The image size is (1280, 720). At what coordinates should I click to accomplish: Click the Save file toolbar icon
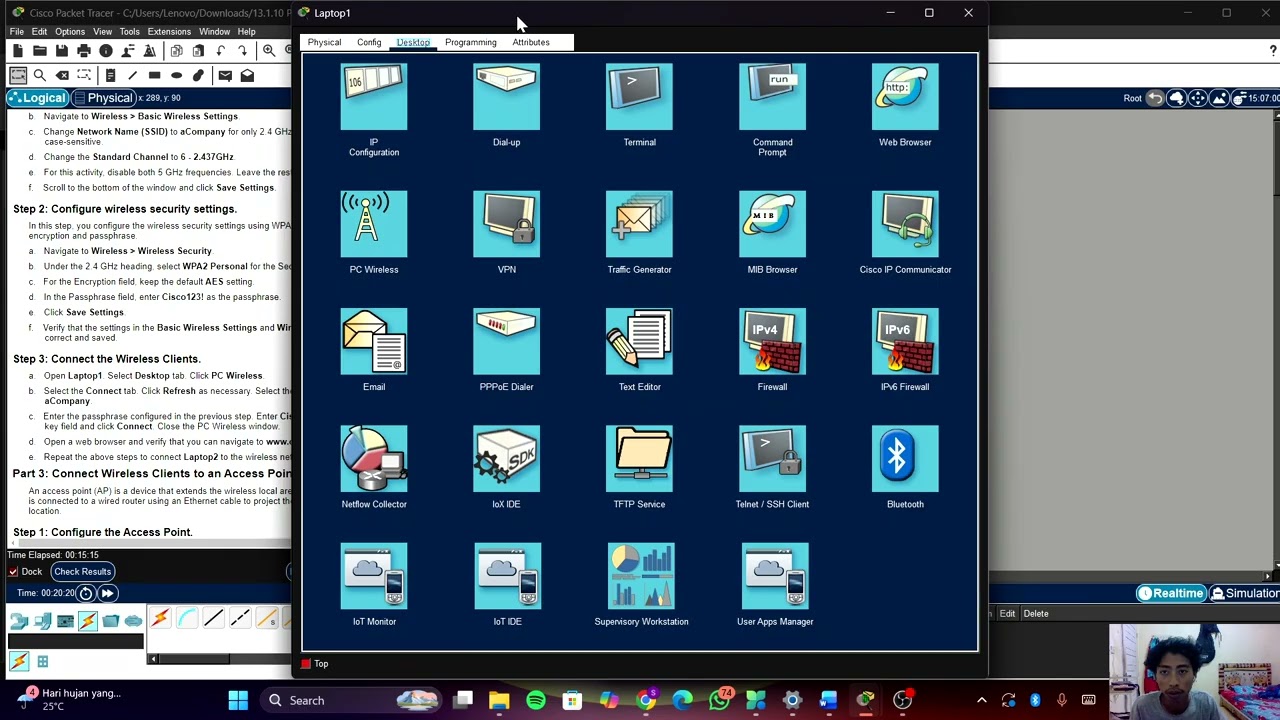pos(61,51)
